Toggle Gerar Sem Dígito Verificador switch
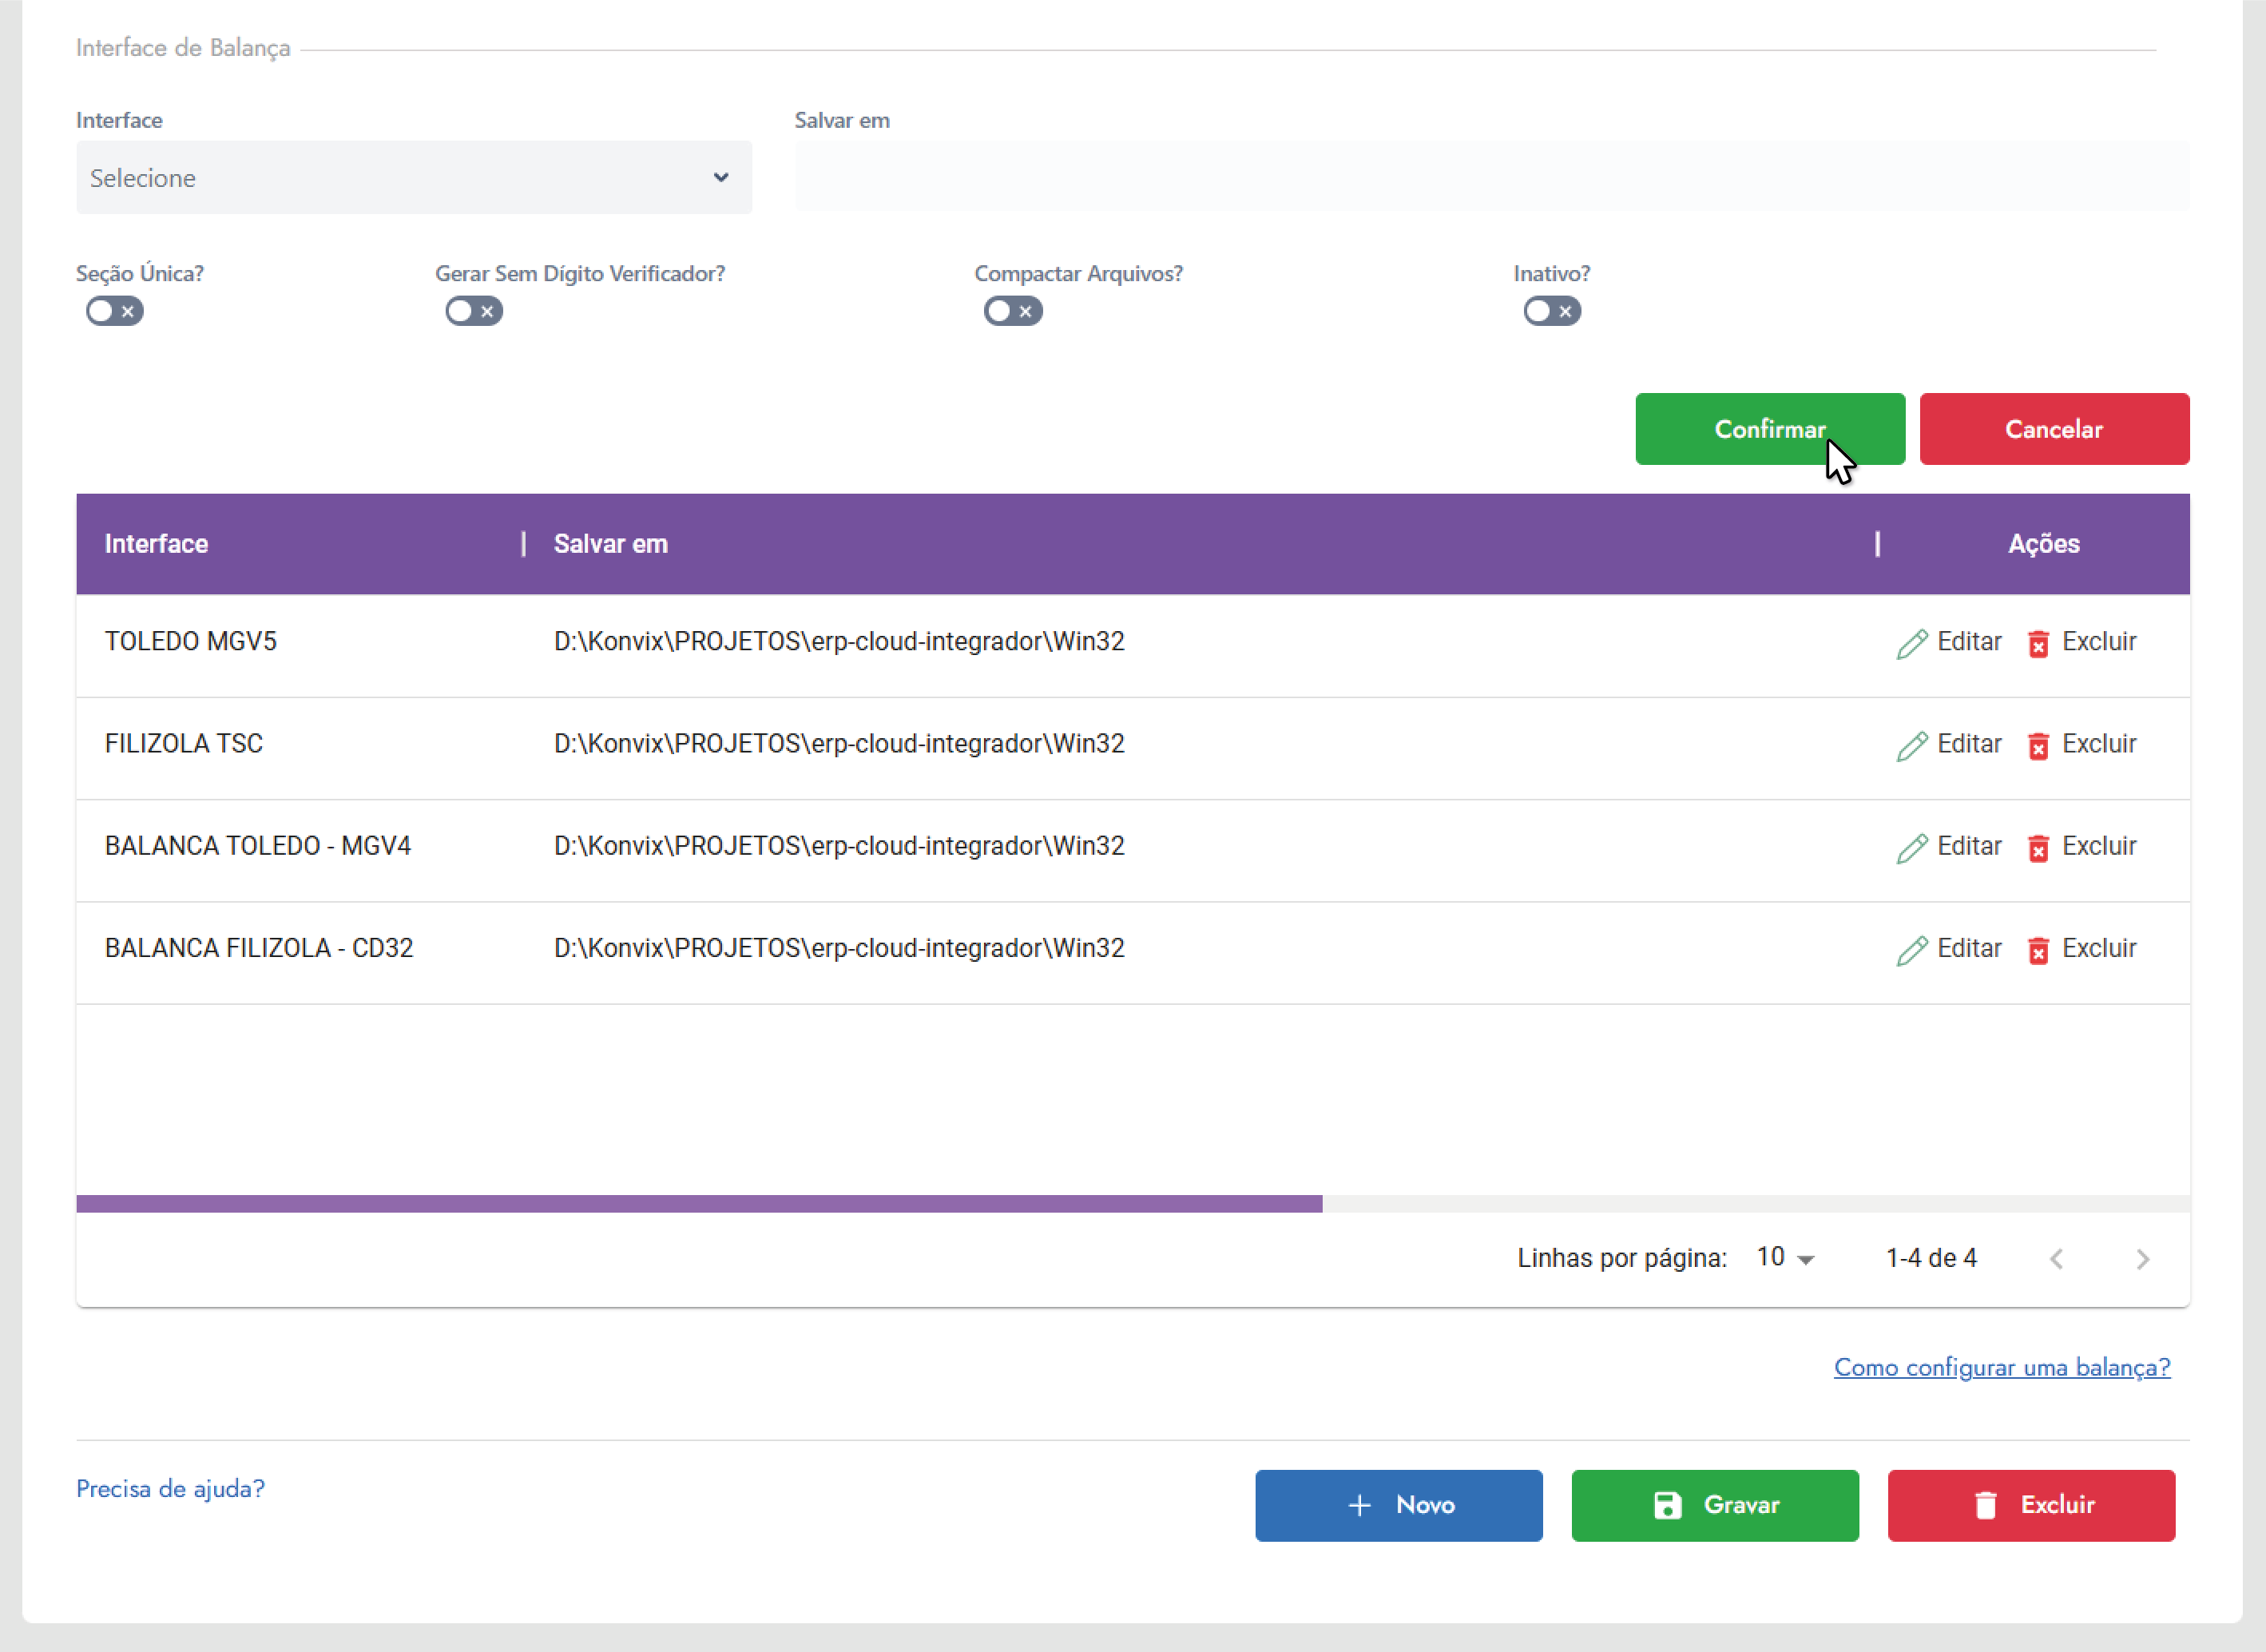Screen dimensions: 2266x1652 [474, 311]
